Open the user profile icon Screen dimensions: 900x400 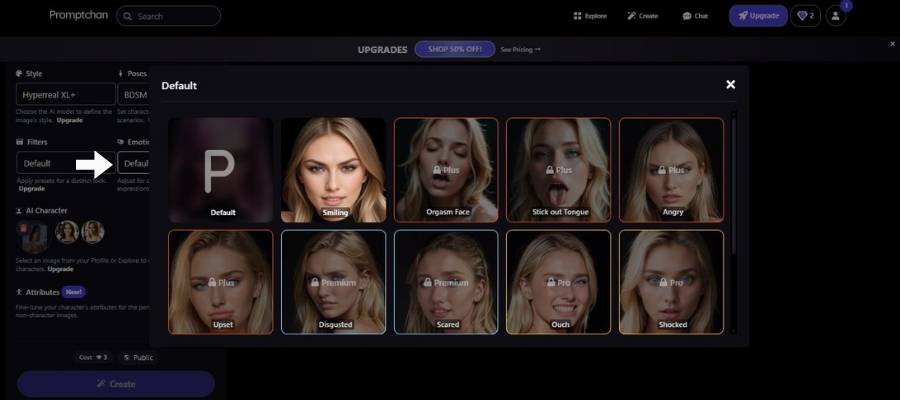[x=836, y=16]
